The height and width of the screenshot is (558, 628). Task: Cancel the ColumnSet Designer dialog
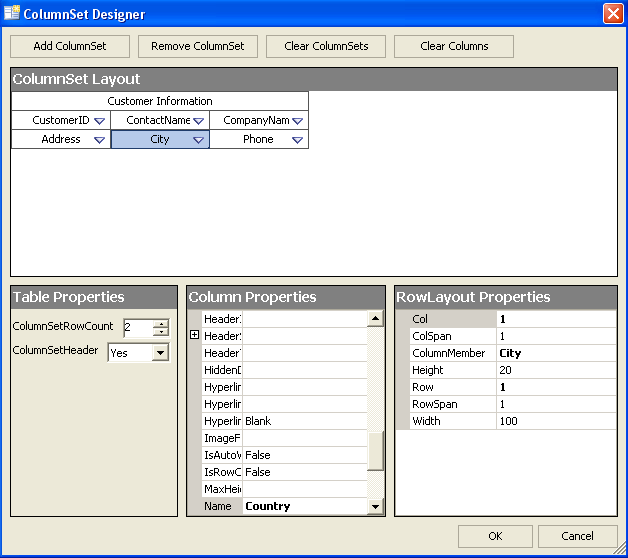point(577,536)
